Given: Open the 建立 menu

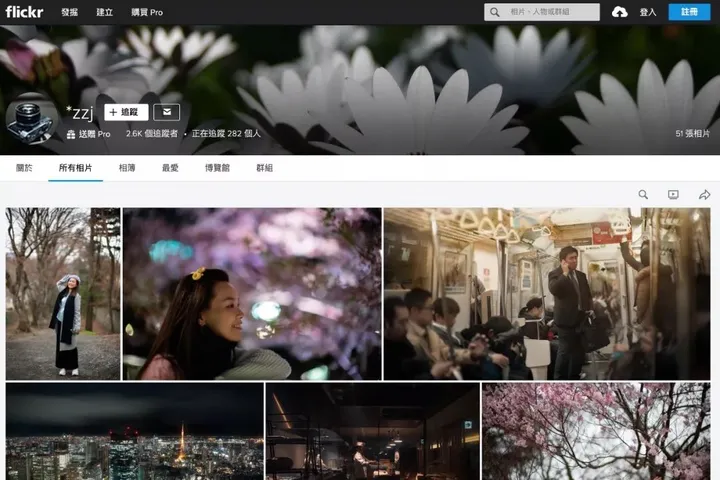Looking at the screenshot, I should [104, 12].
